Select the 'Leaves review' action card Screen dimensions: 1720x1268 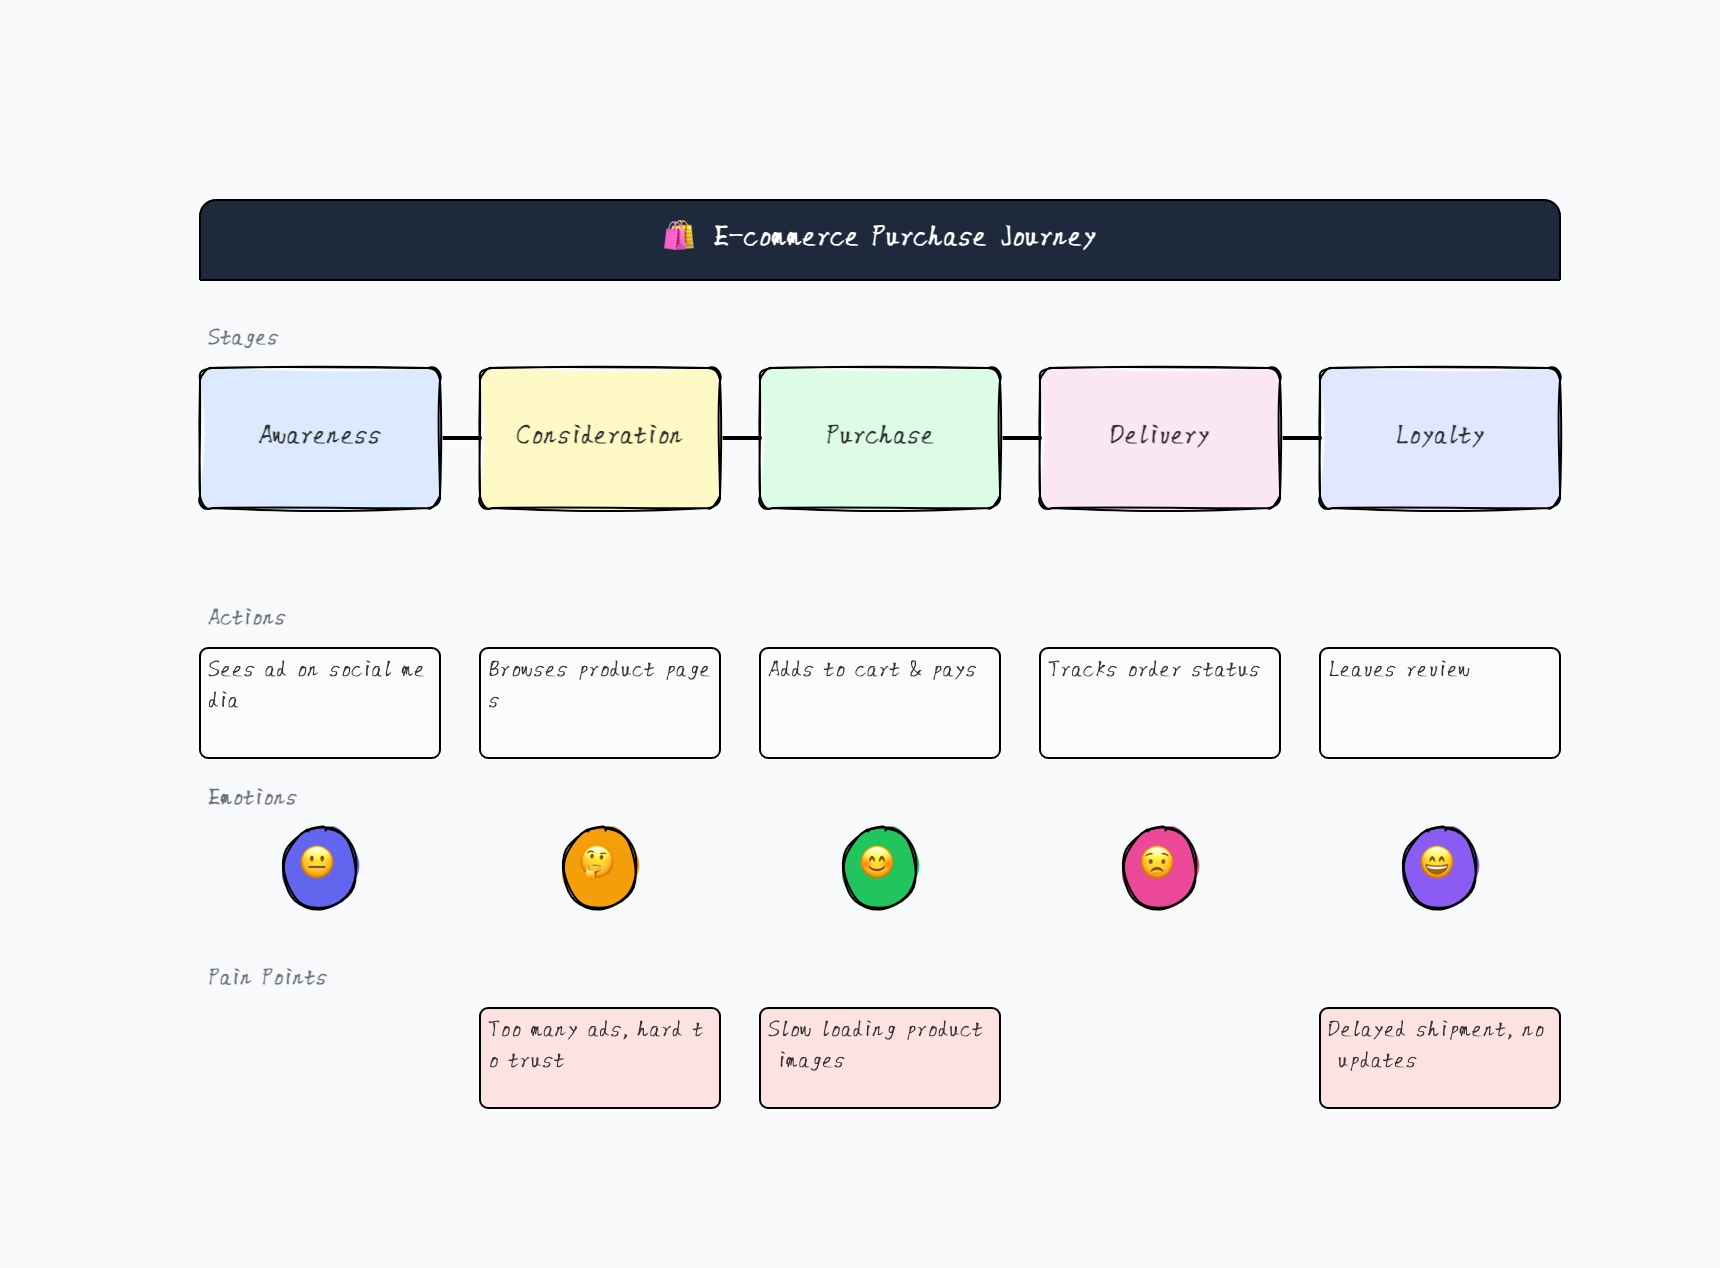[x=1439, y=702]
